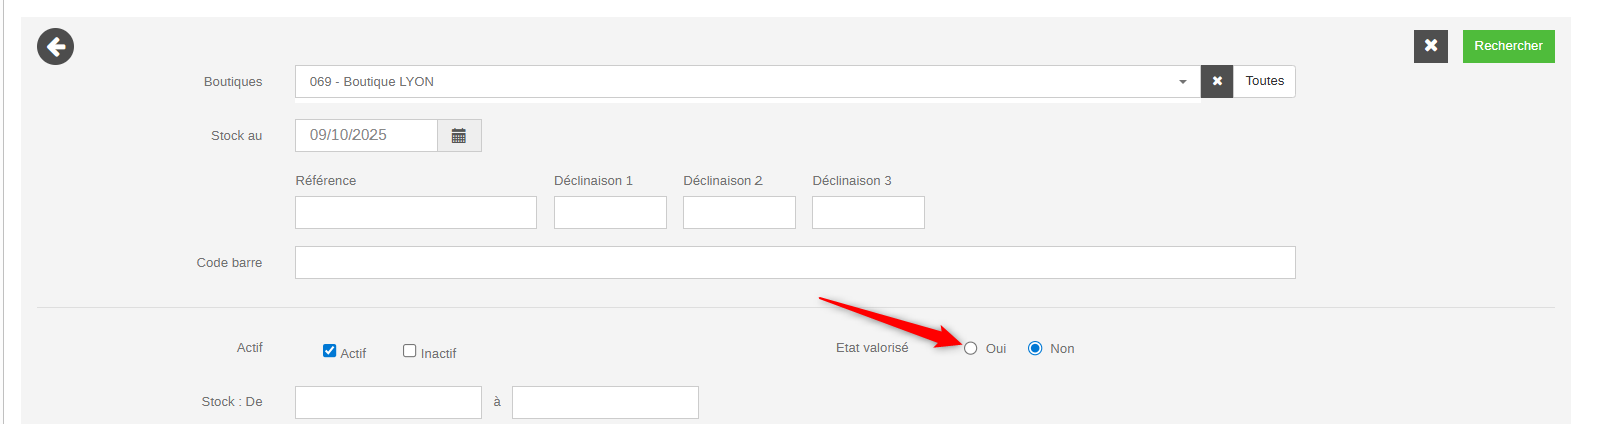Screen dimensions: 1602x424
Task: Click the dark X reset button beside Rechercher
Action: pyautogui.click(x=1430, y=46)
